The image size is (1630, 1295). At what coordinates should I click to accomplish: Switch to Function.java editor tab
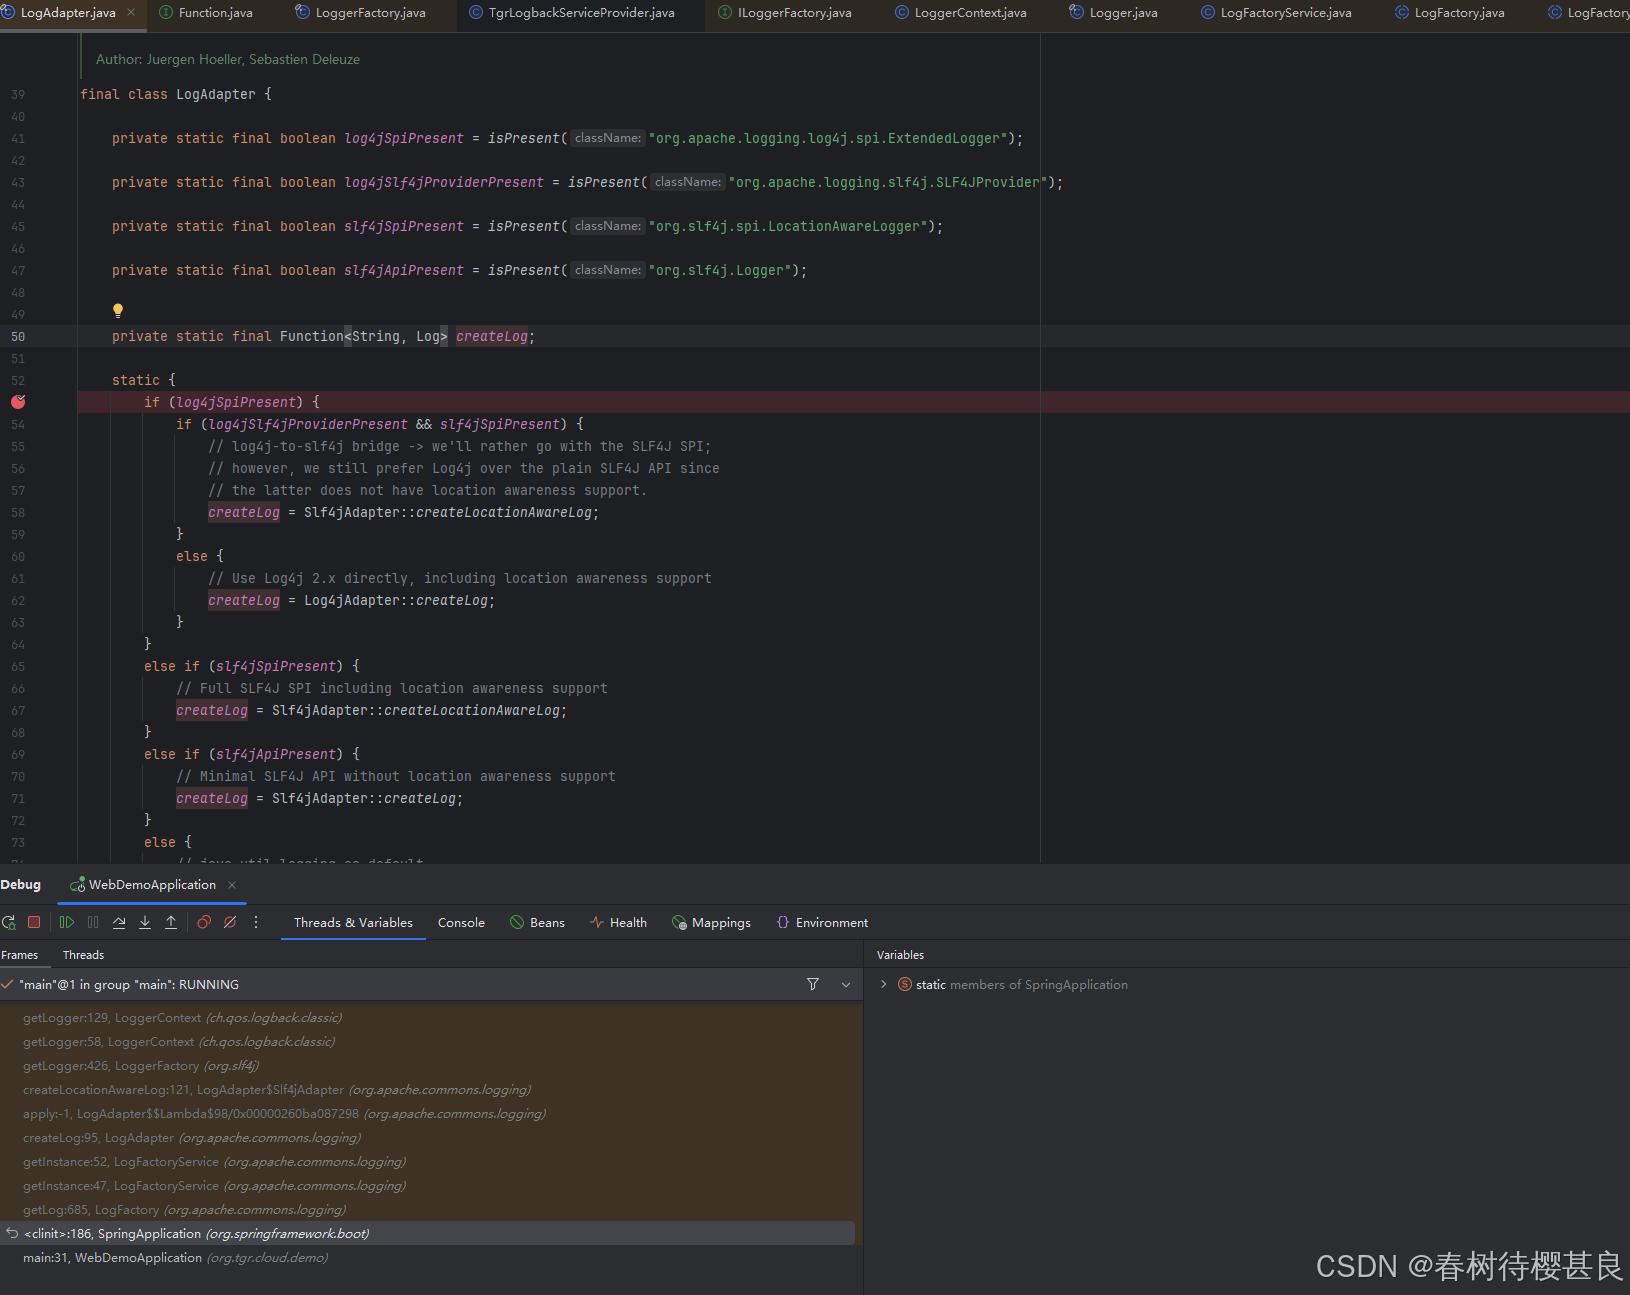click(x=205, y=13)
